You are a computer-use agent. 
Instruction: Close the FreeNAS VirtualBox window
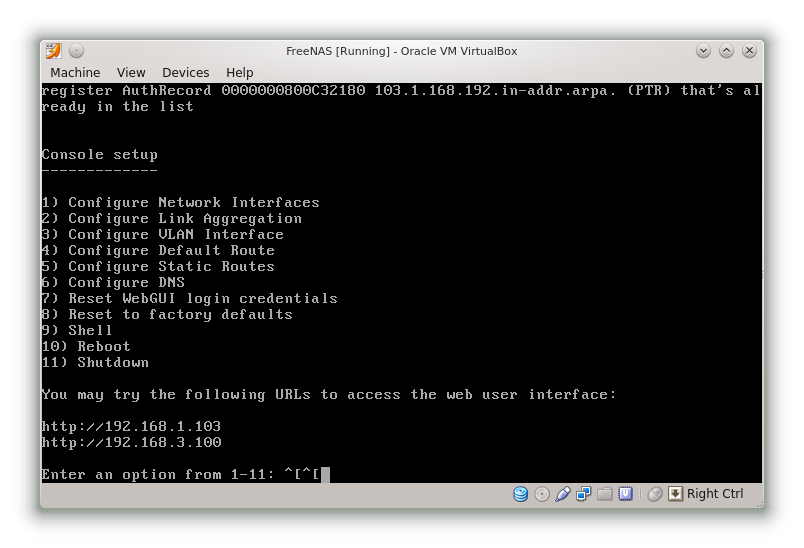(x=749, y=51)
